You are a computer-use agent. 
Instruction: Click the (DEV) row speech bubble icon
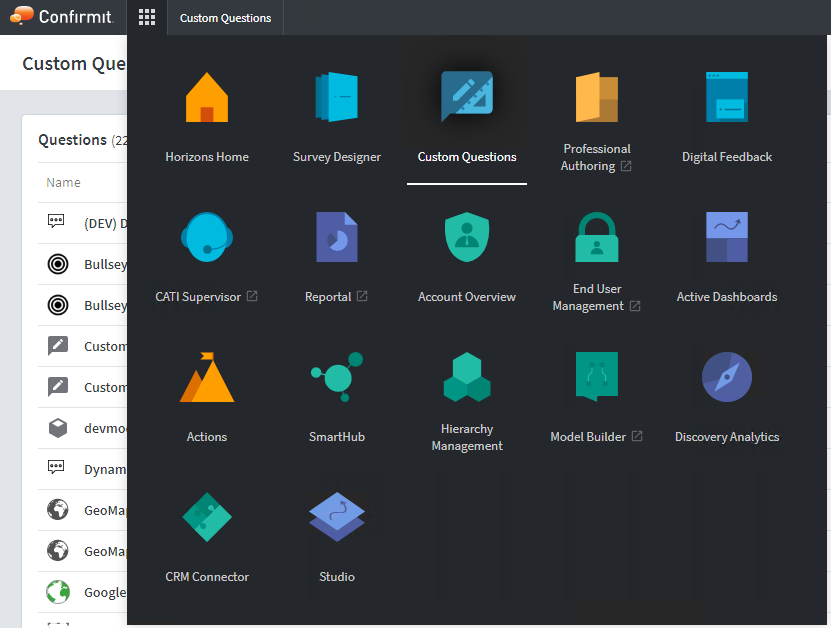[x=56, y=221]
